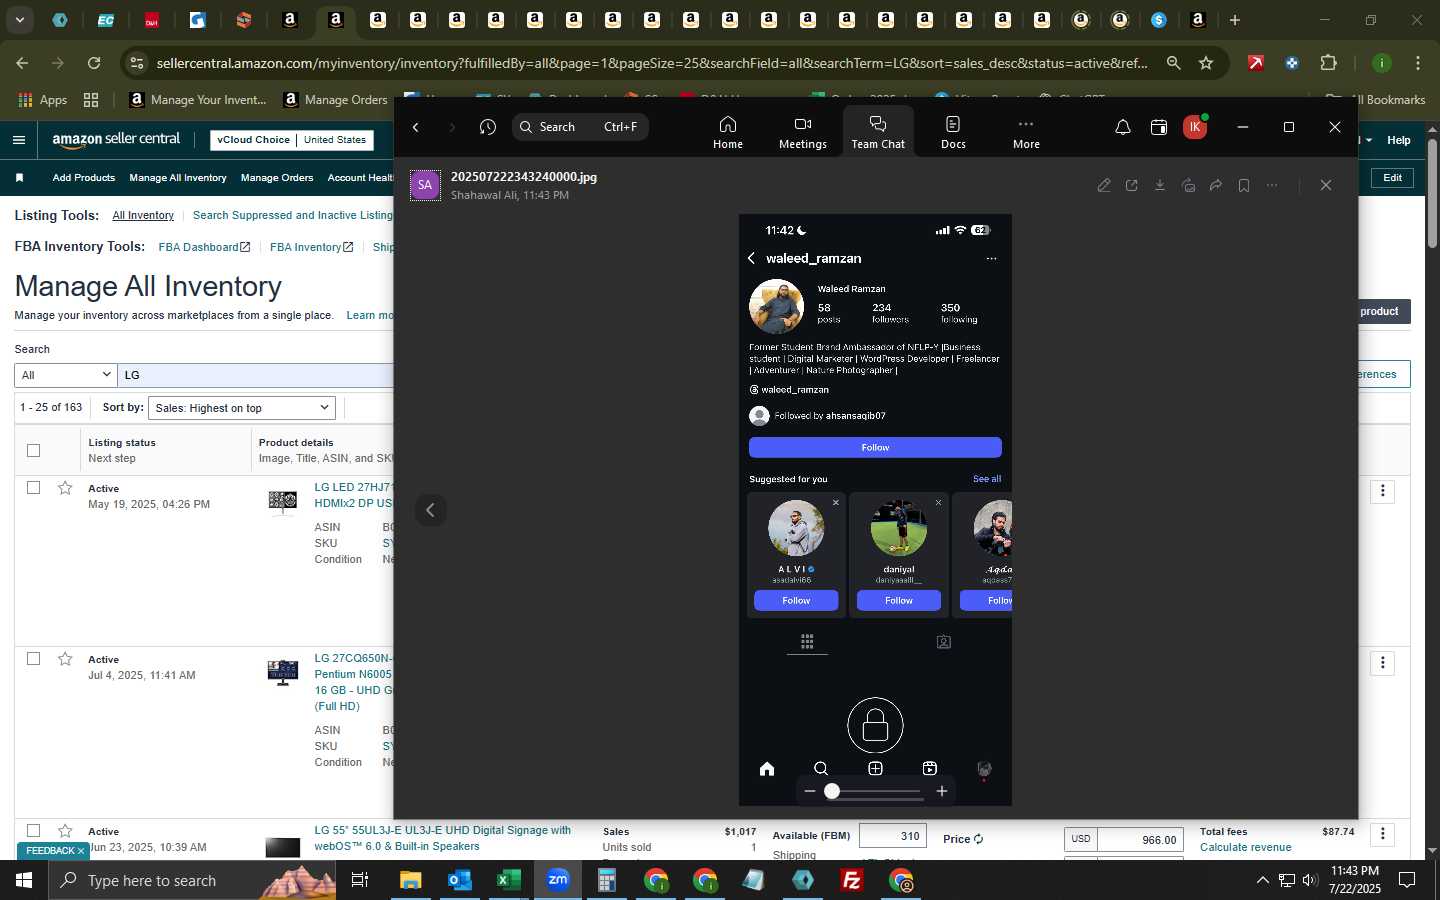Open the More menu in Zoom

[x=1026, y=132]
